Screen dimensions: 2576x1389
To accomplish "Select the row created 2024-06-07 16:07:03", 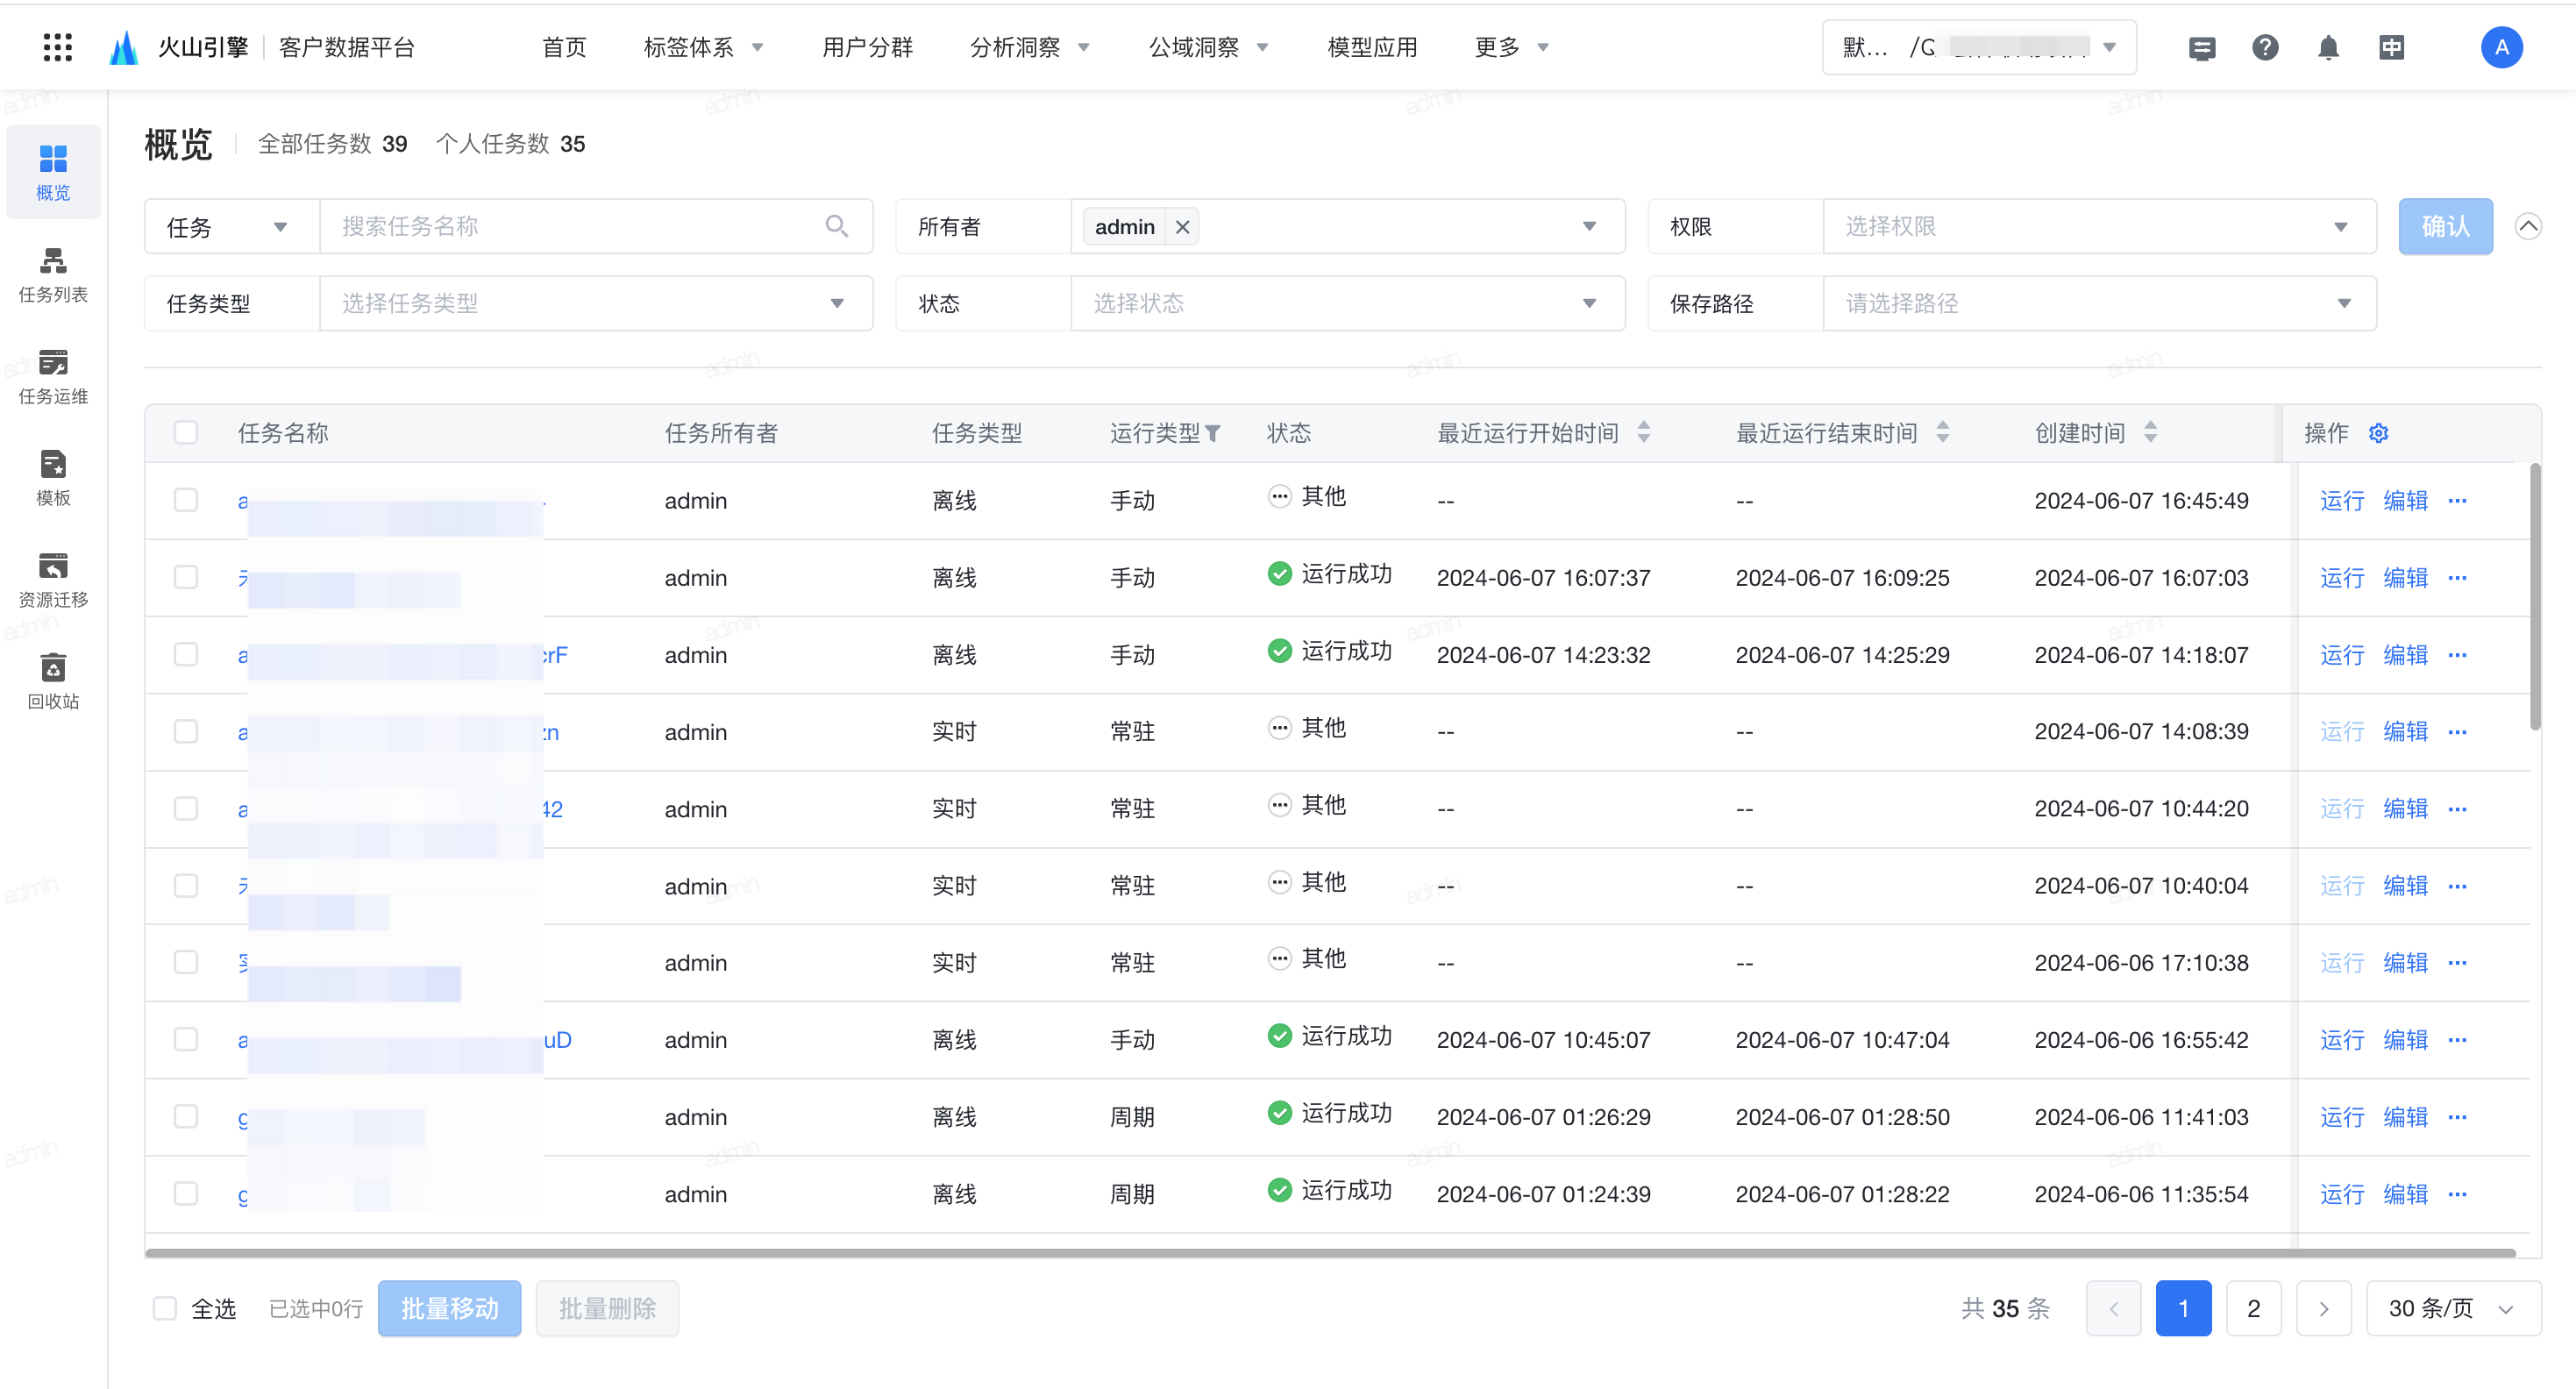I will point(186,576).
